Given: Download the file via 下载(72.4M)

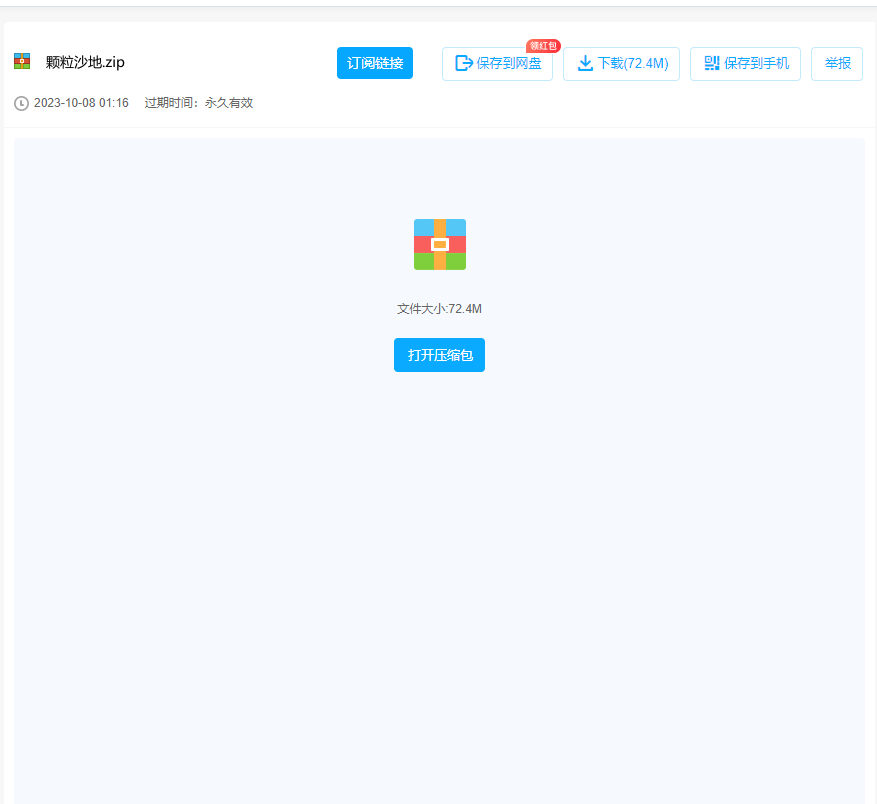Looking at the screenshot, I should [621, 64].
